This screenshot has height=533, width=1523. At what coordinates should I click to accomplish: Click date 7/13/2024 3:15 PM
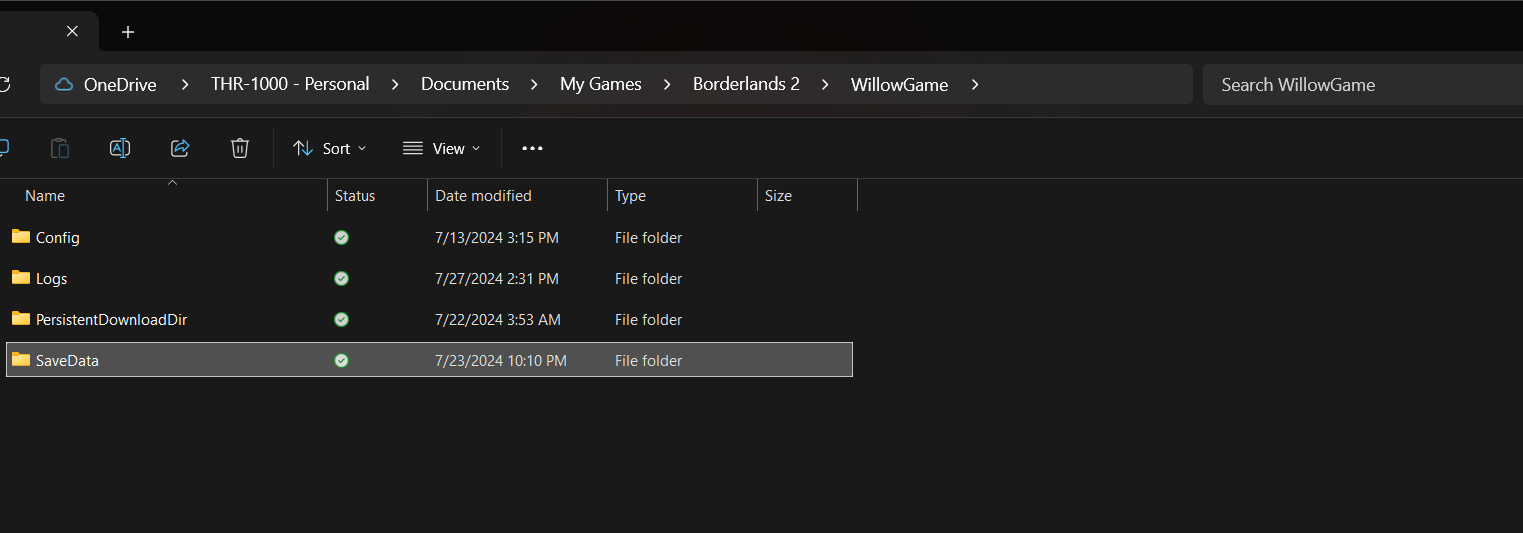(x=497, y=238)
